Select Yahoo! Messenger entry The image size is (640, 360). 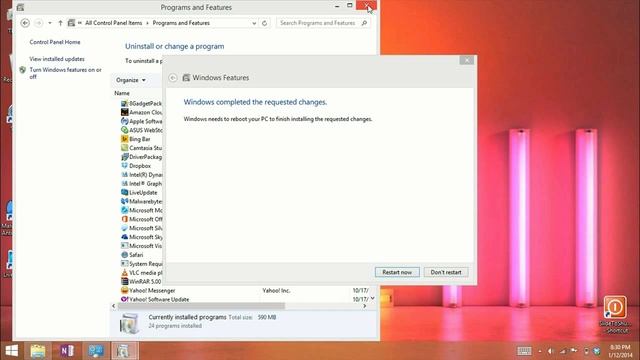[x=148, y=291]
